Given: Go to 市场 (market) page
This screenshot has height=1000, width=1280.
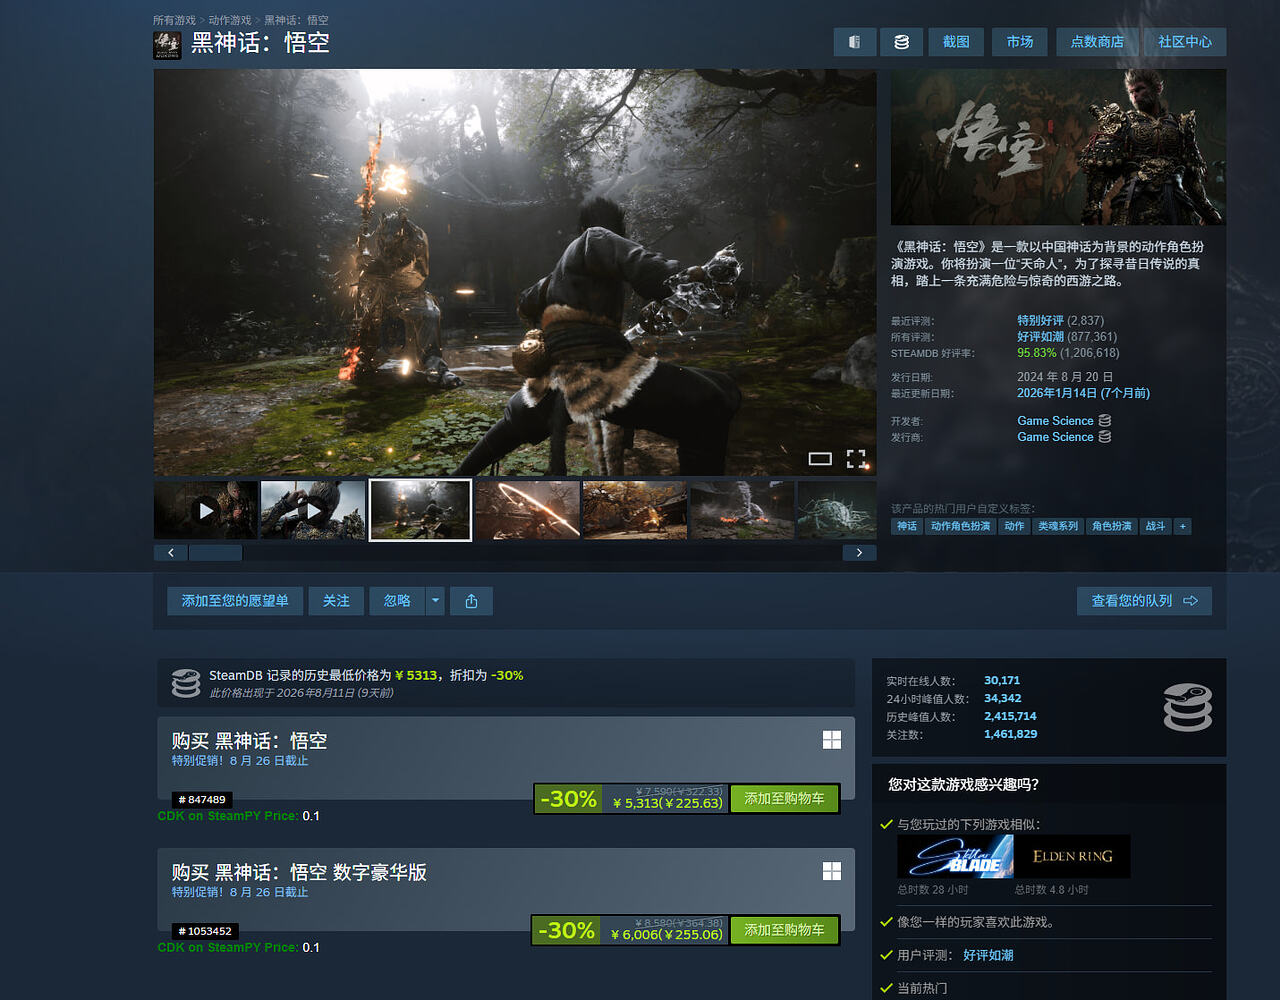Looking at the screenshot, I should pyautogui.click(x=1020, y=42).
